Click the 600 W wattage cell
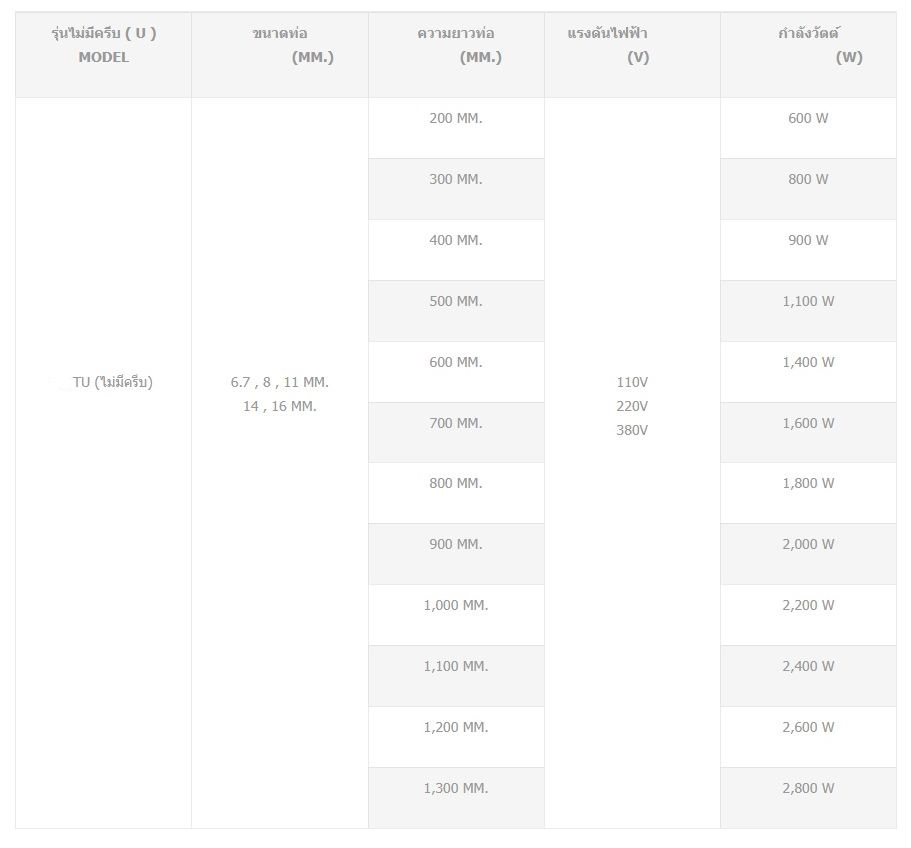911x848 pixels. click(808, 128)
